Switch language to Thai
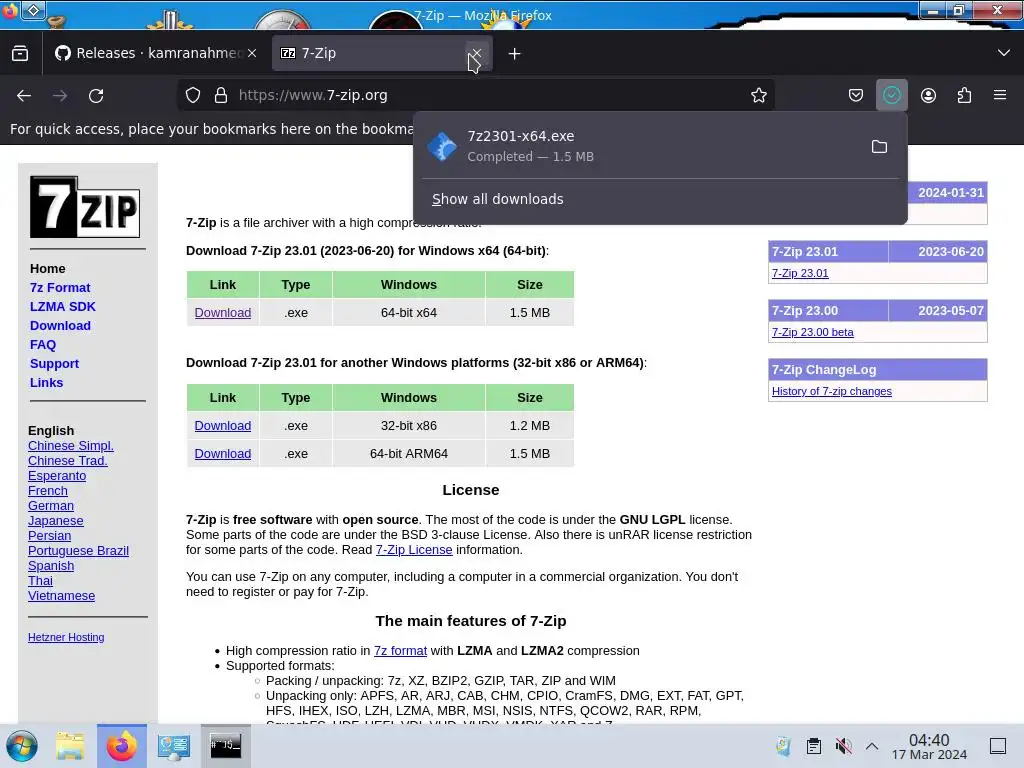Image resolution: width=1024 pixels, height=768 pixels. (x=40, y=581)
